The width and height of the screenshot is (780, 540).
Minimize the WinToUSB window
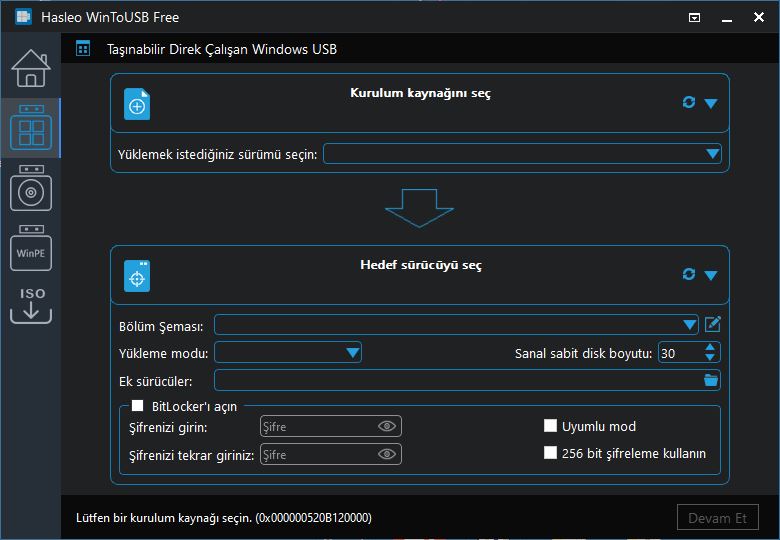click(x=727, y=18)
